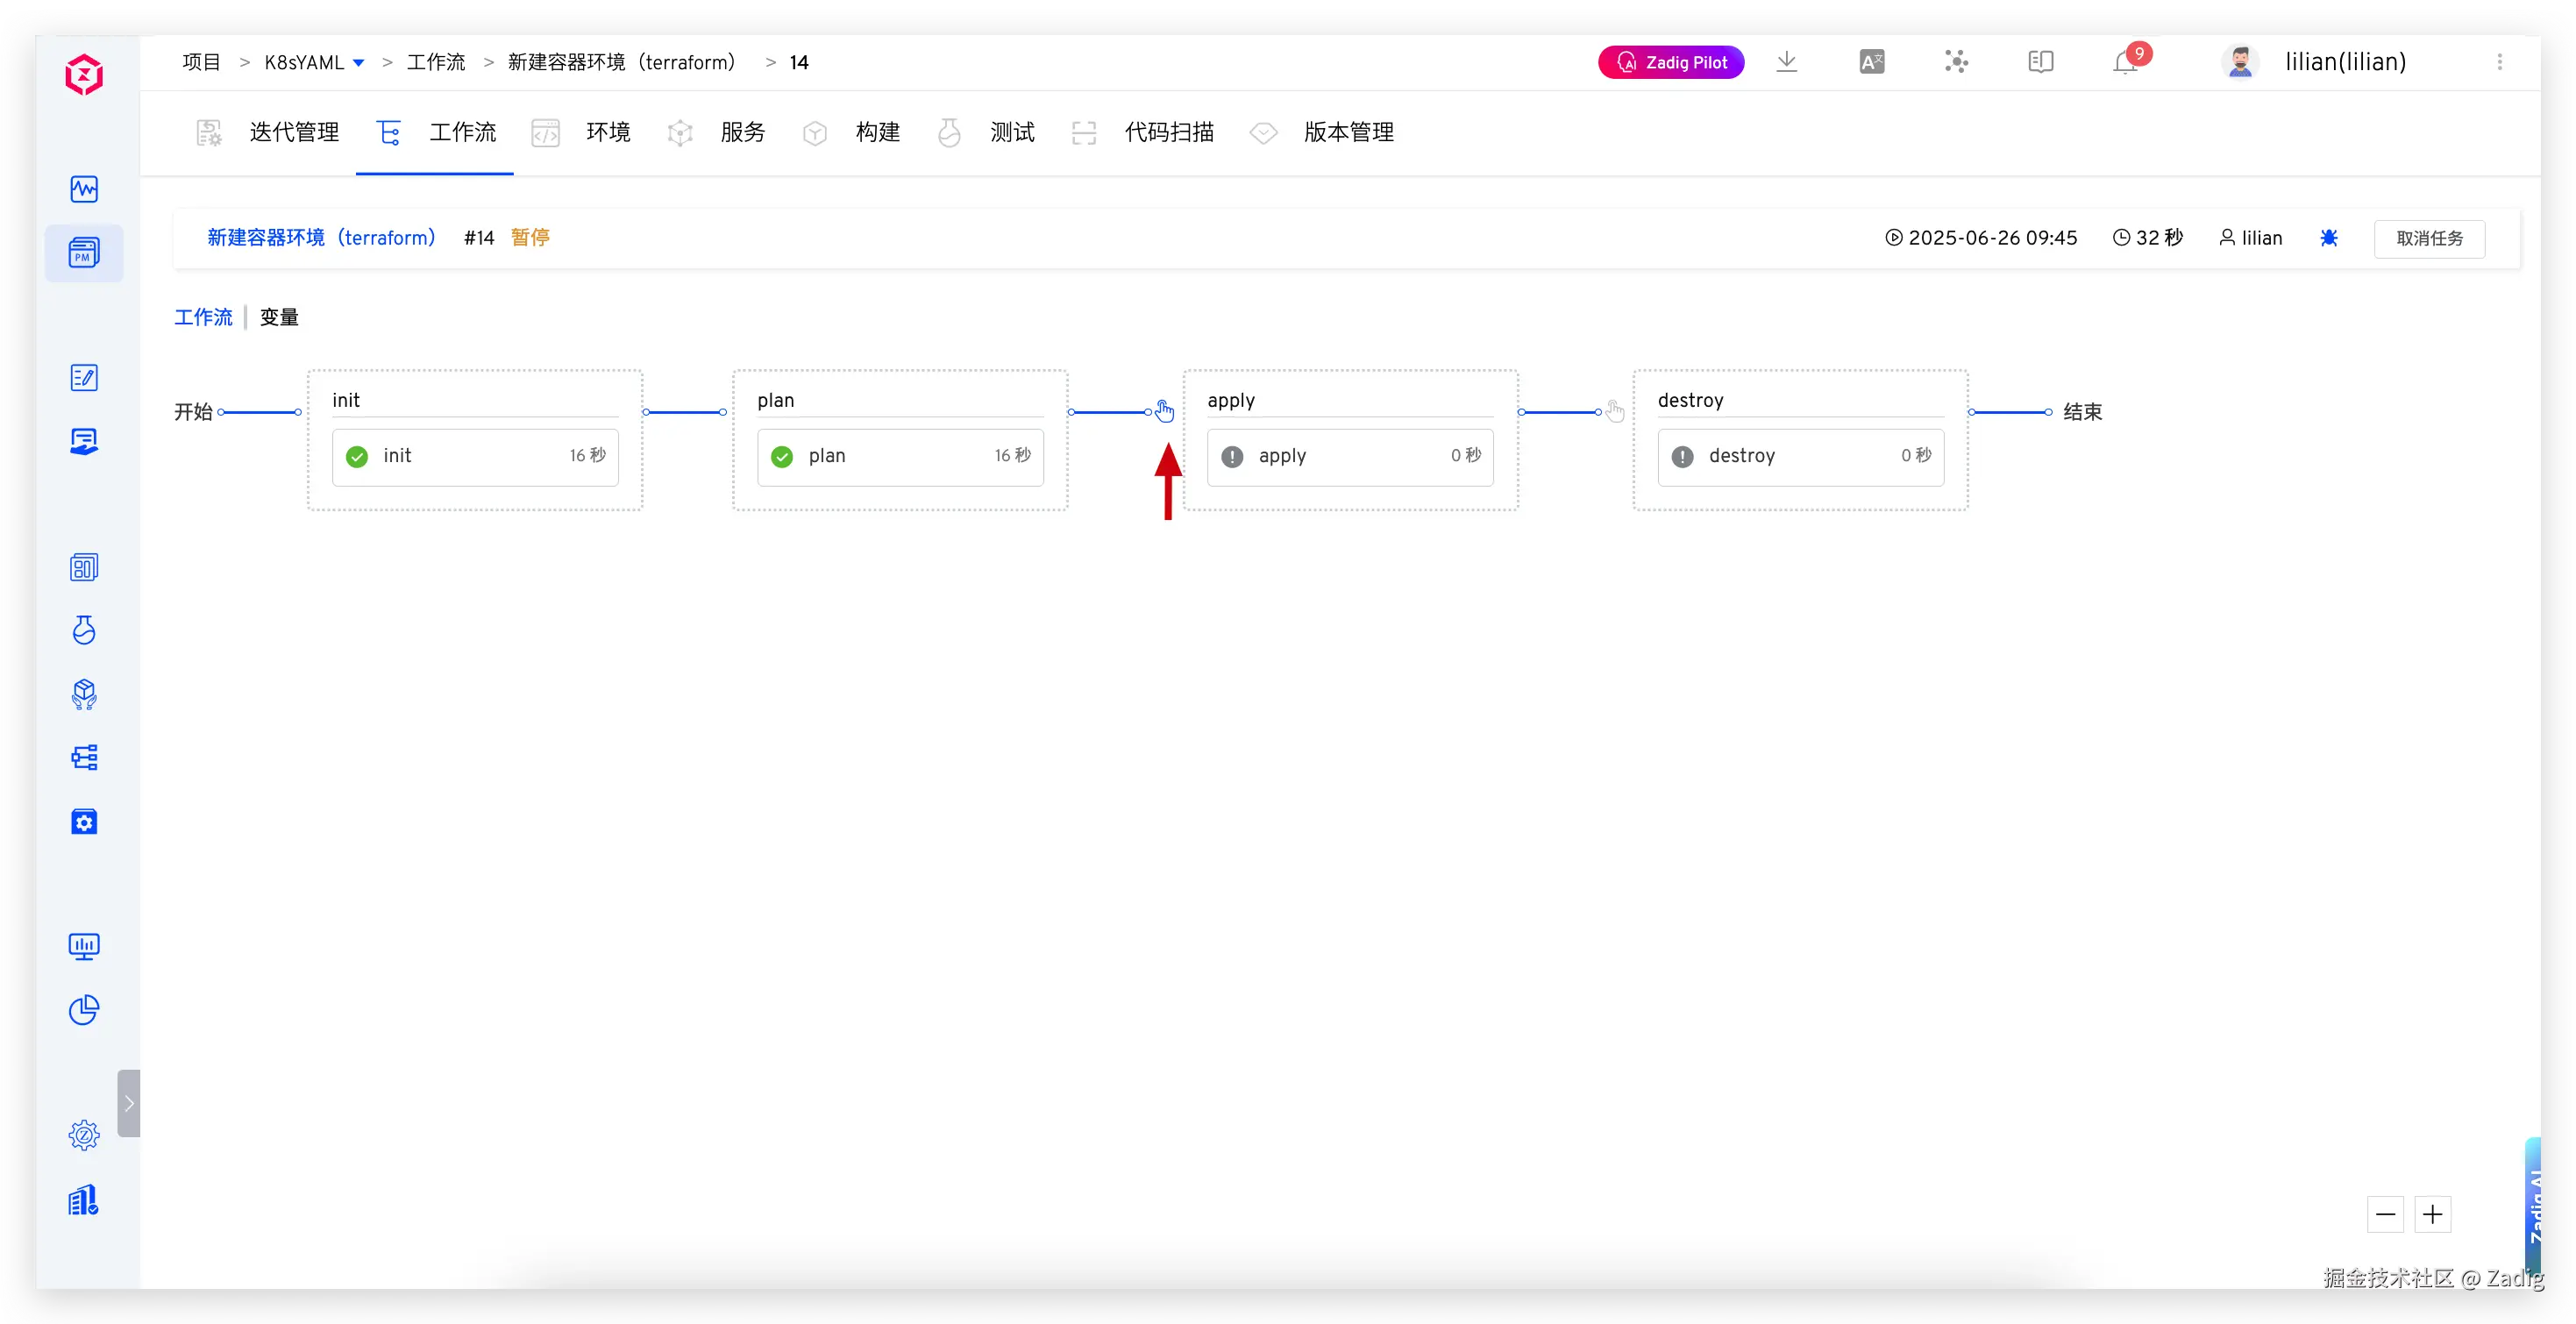Click the download icon in top bar
Screen dimensions: 2576x1324
pos(1786,62)
